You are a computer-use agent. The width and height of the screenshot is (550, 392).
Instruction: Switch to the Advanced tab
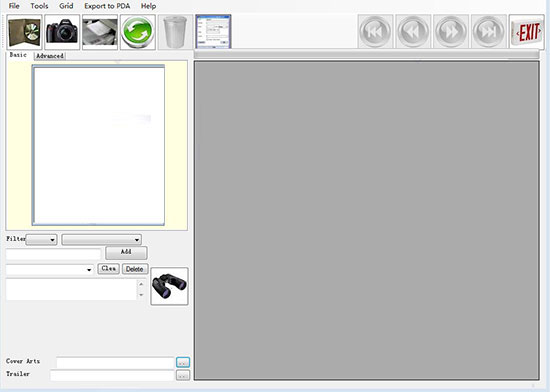(50, 56)
